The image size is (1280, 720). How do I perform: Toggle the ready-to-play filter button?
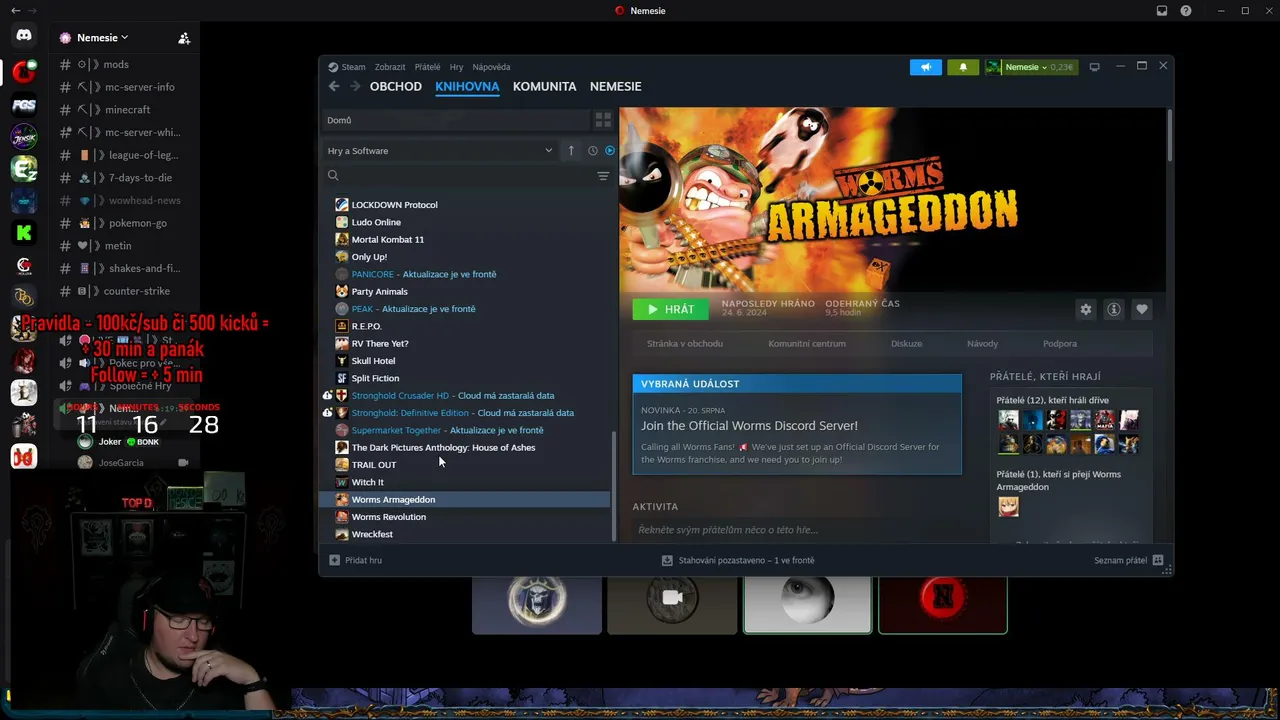click(610, 150)
